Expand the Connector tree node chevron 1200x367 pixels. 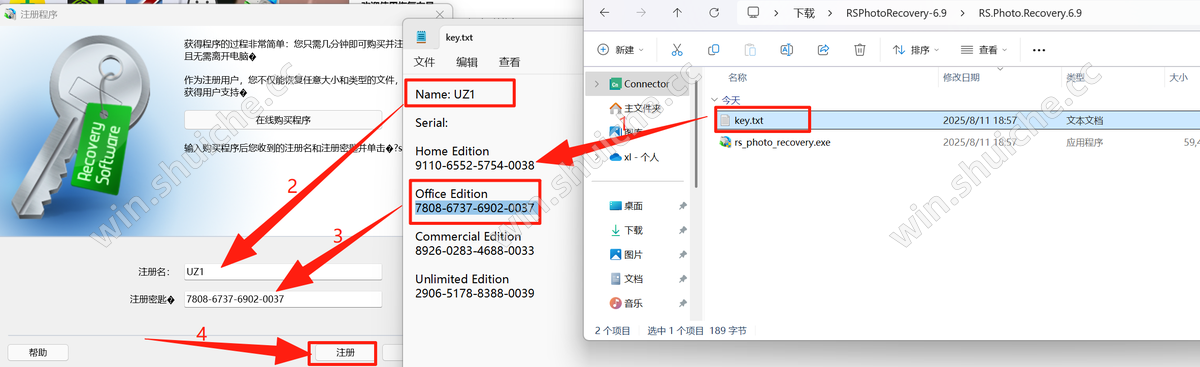tap(596, 84)
